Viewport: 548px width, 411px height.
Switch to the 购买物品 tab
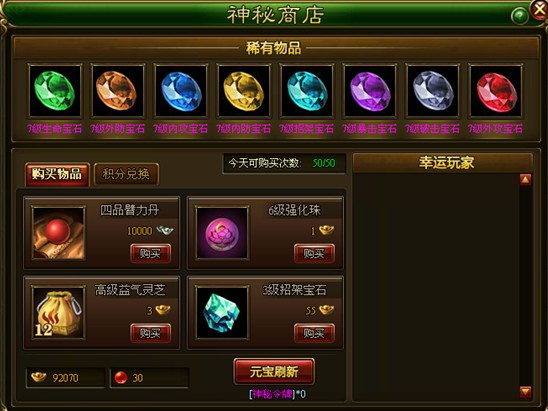pos(57,174)
